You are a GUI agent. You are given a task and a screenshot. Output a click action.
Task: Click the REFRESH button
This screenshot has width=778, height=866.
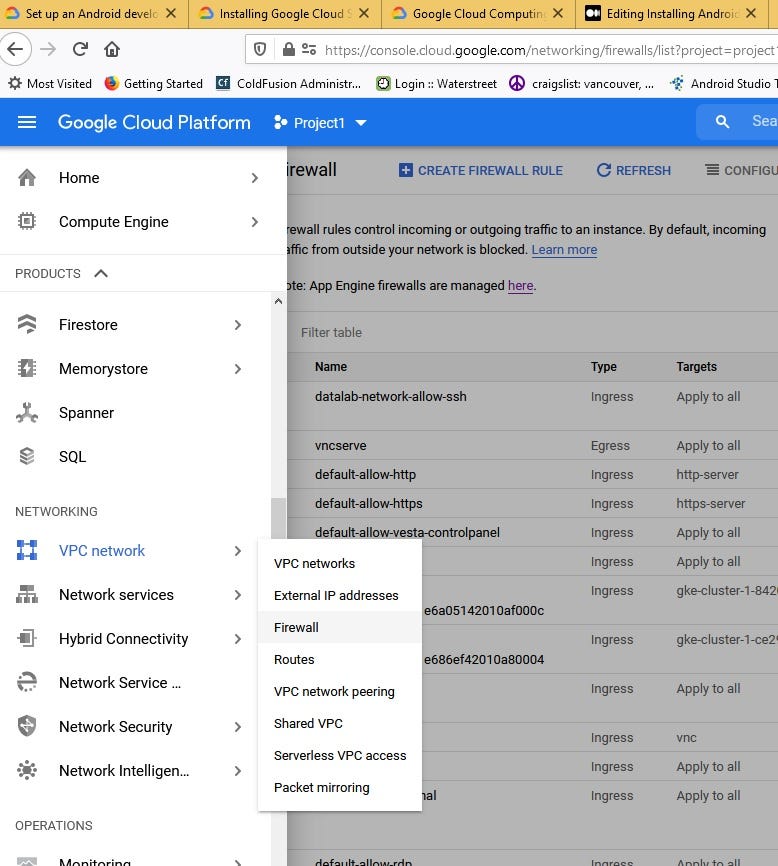634,171
